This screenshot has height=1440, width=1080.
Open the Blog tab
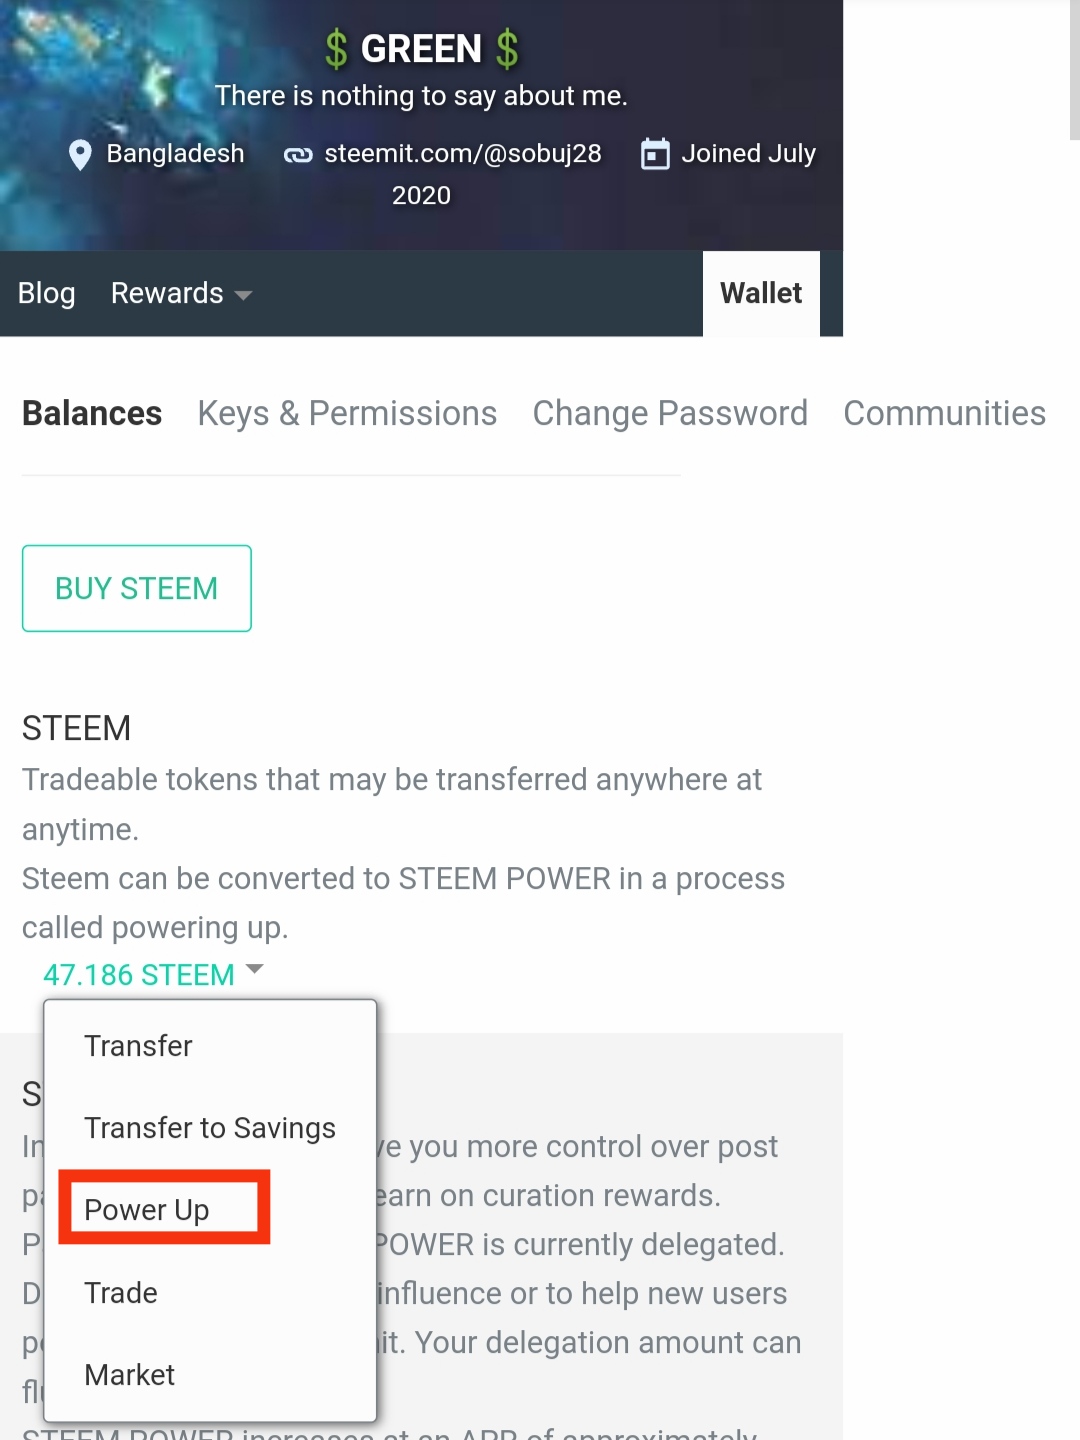coord(46,293)
